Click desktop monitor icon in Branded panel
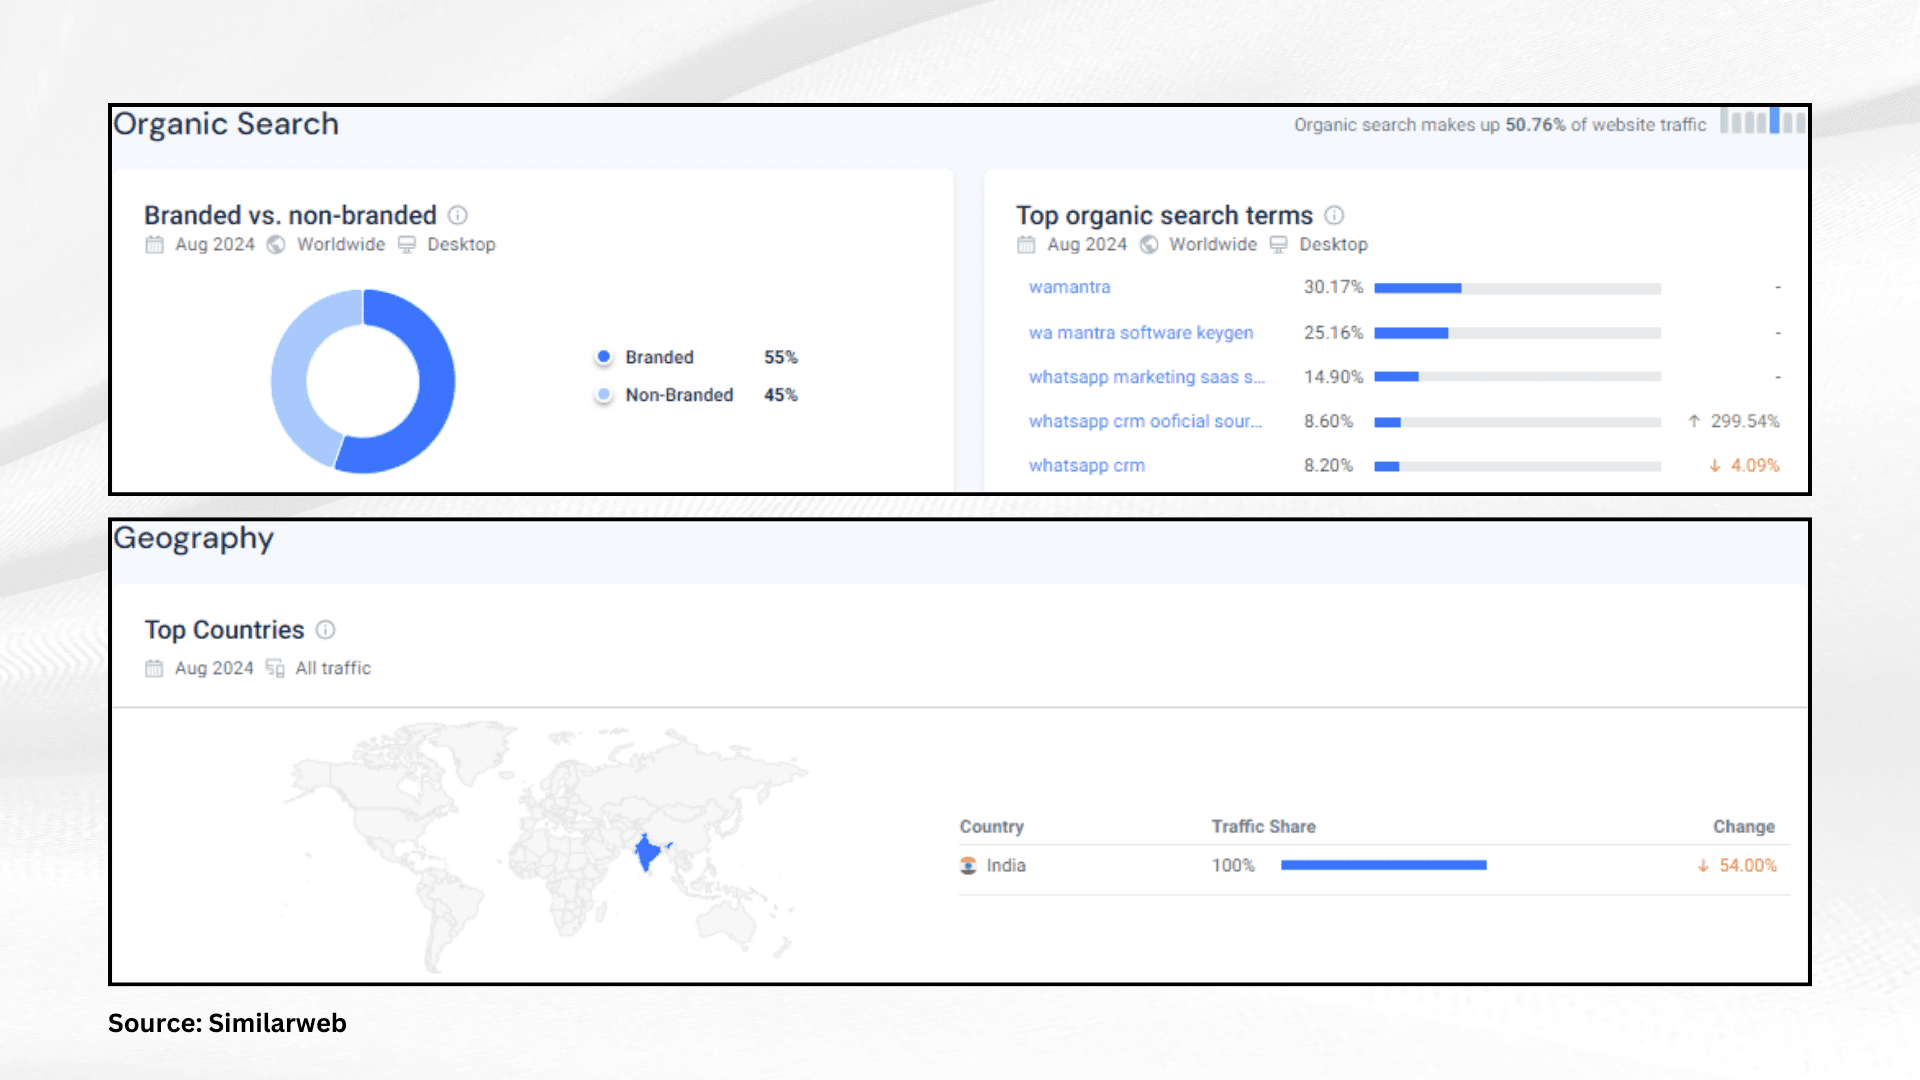Screen dimensions: 1920x1080 coord(407,244)
